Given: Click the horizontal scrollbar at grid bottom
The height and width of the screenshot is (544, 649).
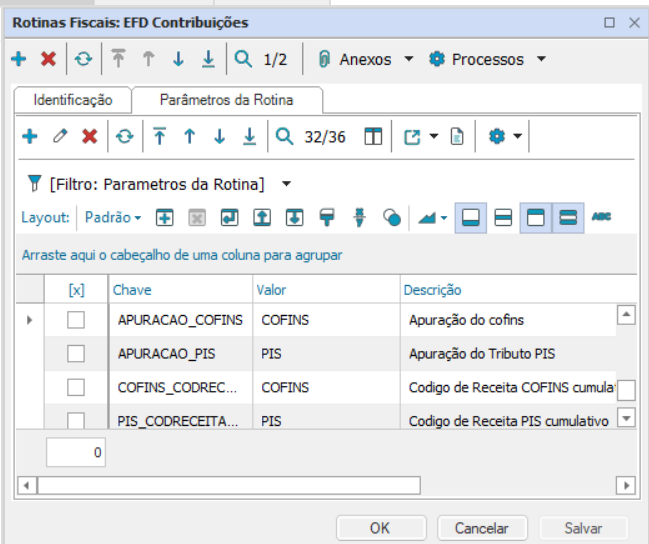Looking at the screenshot, I should click(x=228, y=485).
